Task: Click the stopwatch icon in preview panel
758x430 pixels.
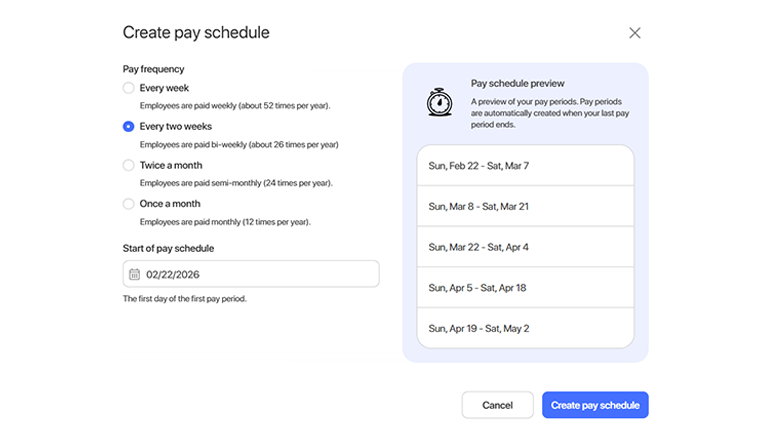Action: [438, 101]
